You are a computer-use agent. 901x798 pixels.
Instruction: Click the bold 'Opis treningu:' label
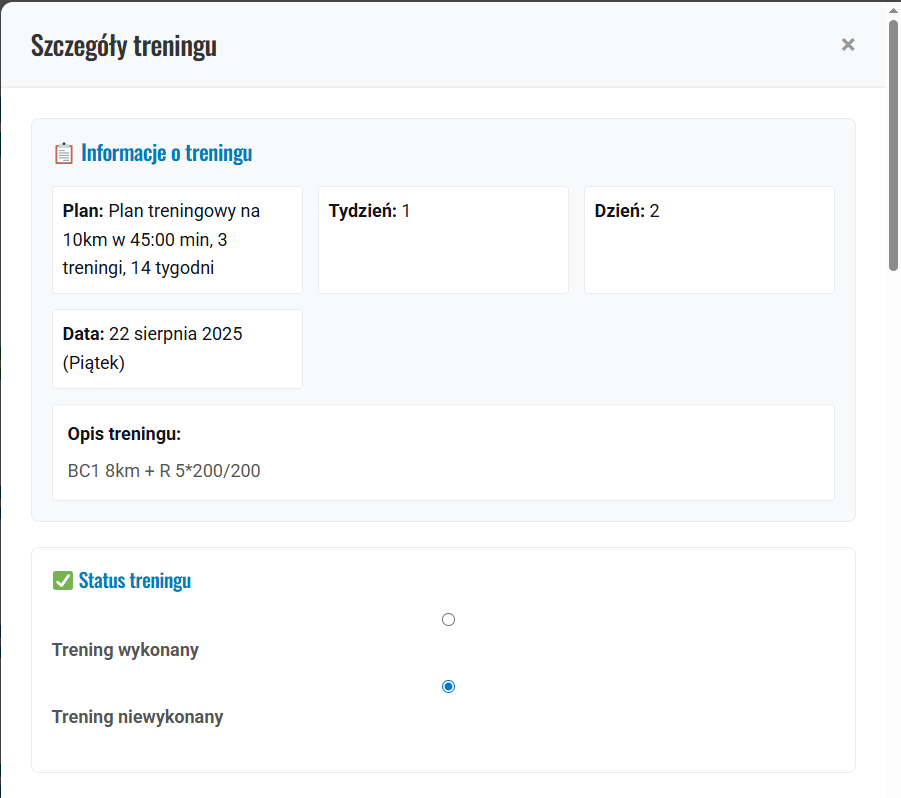coord(124,434)
